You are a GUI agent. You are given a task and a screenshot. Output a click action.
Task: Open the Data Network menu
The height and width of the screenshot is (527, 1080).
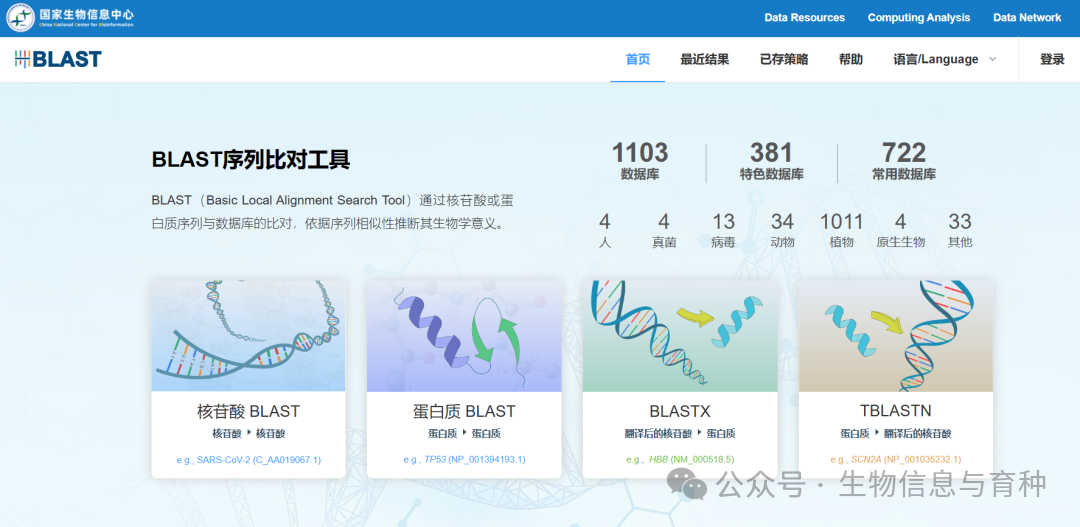(x=1027, y=18)
